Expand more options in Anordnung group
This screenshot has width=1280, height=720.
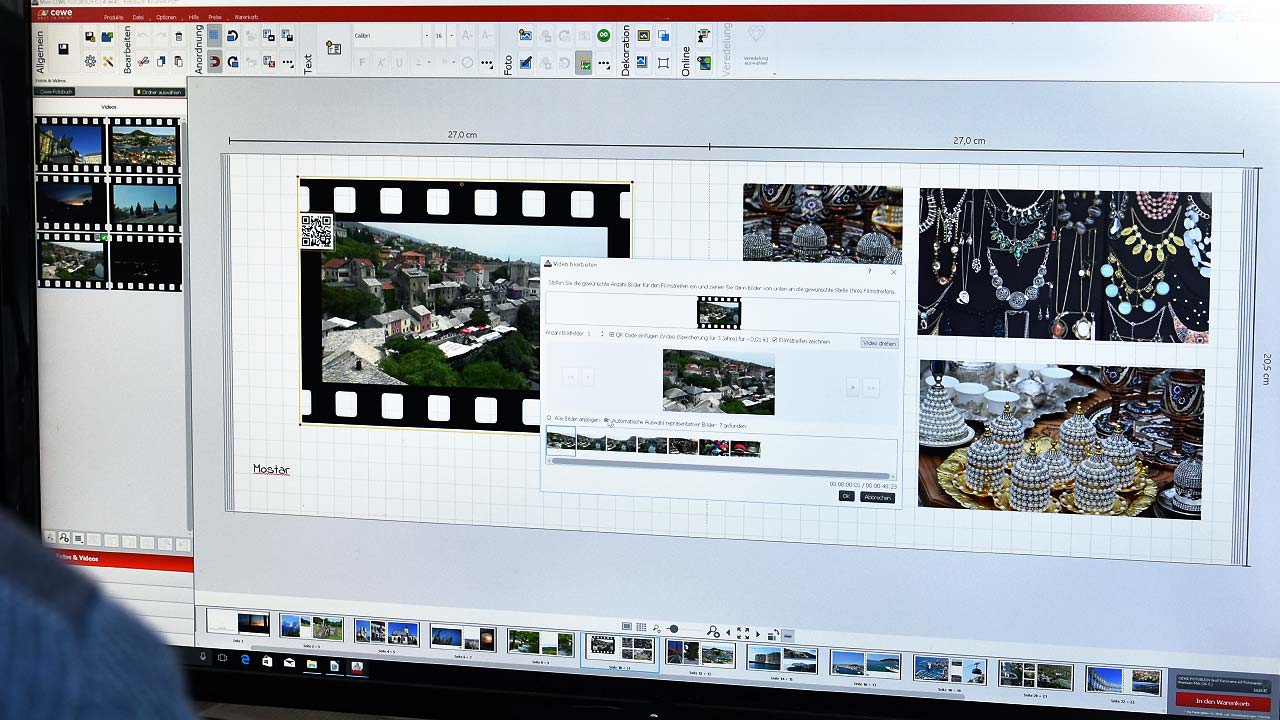point(288,63)
